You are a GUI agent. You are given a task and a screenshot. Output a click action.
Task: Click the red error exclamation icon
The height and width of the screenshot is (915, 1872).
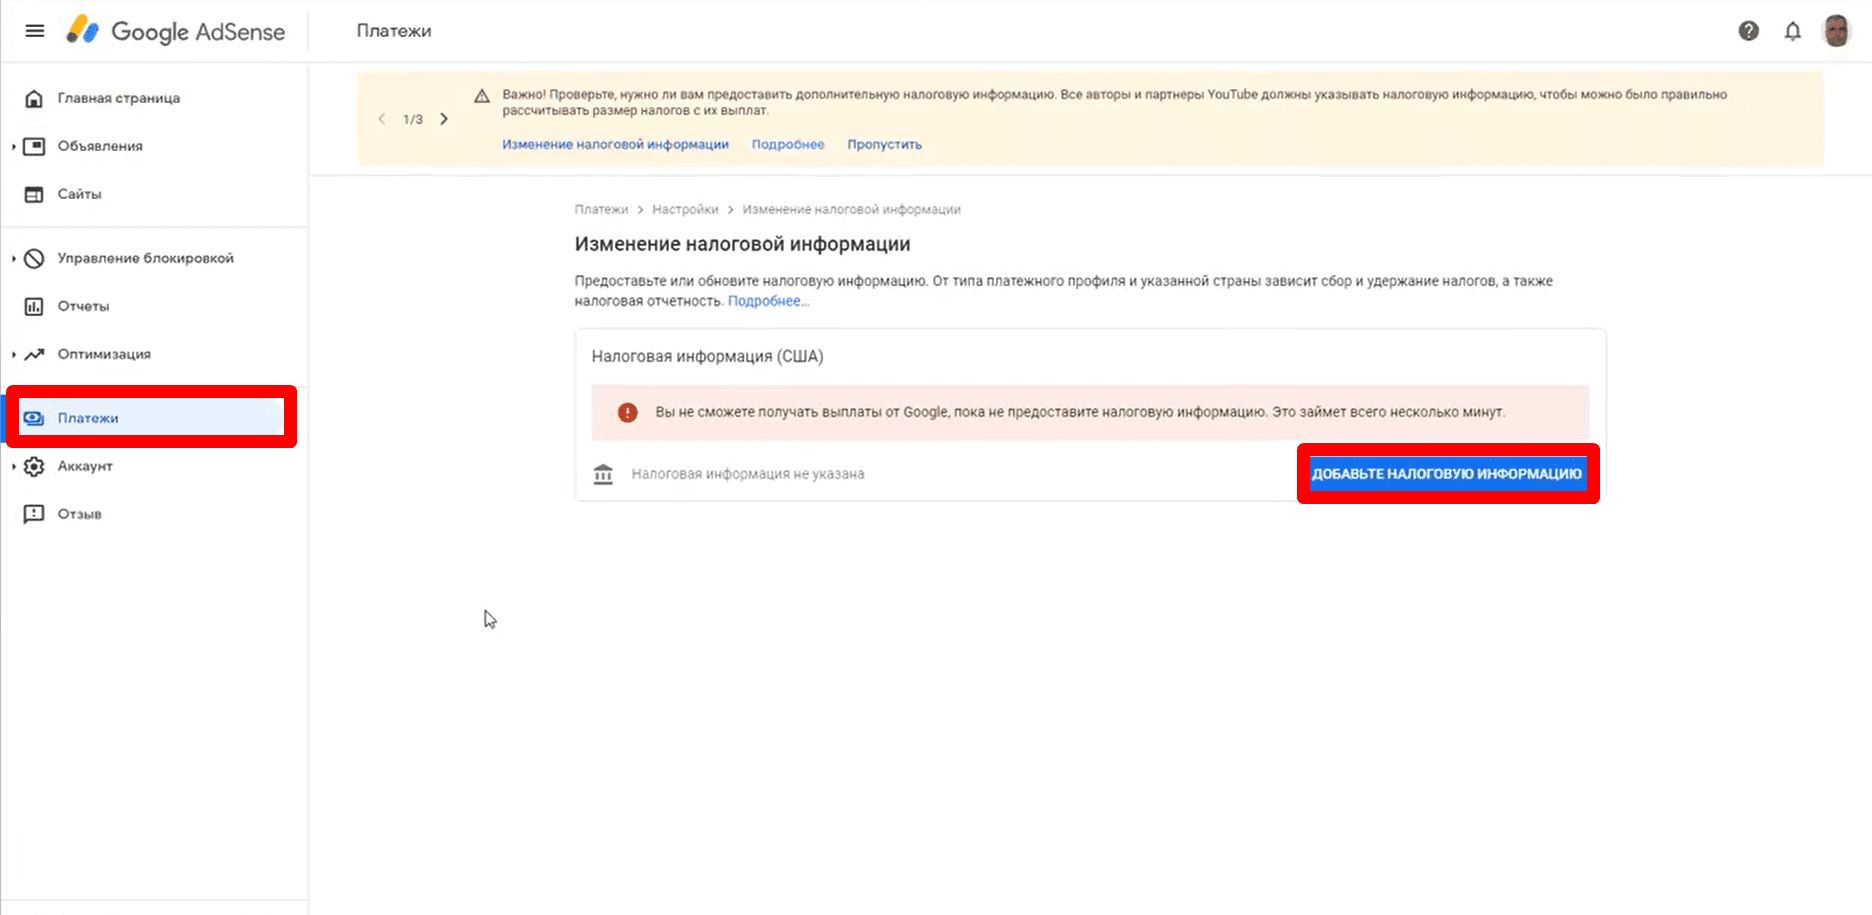click(628, 412)
